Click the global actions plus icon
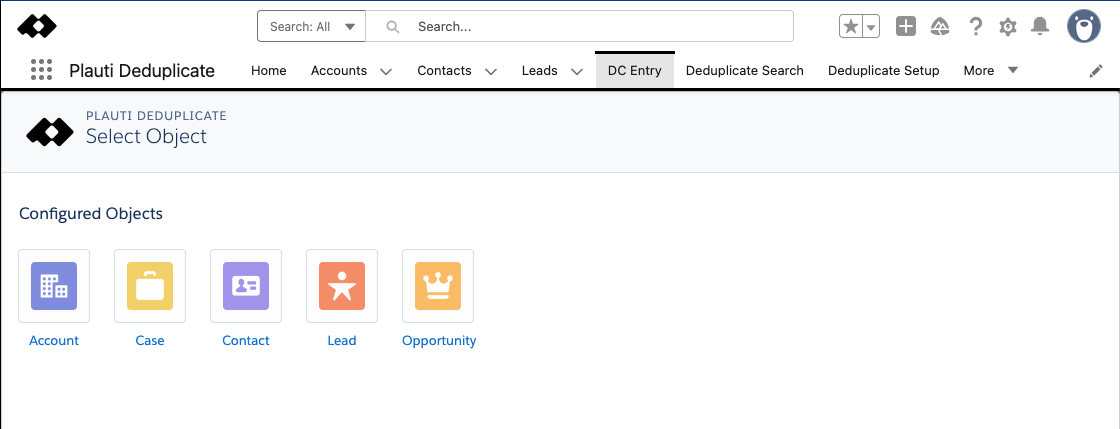This screenshot has width=1120, height=429. coord(906,26)
